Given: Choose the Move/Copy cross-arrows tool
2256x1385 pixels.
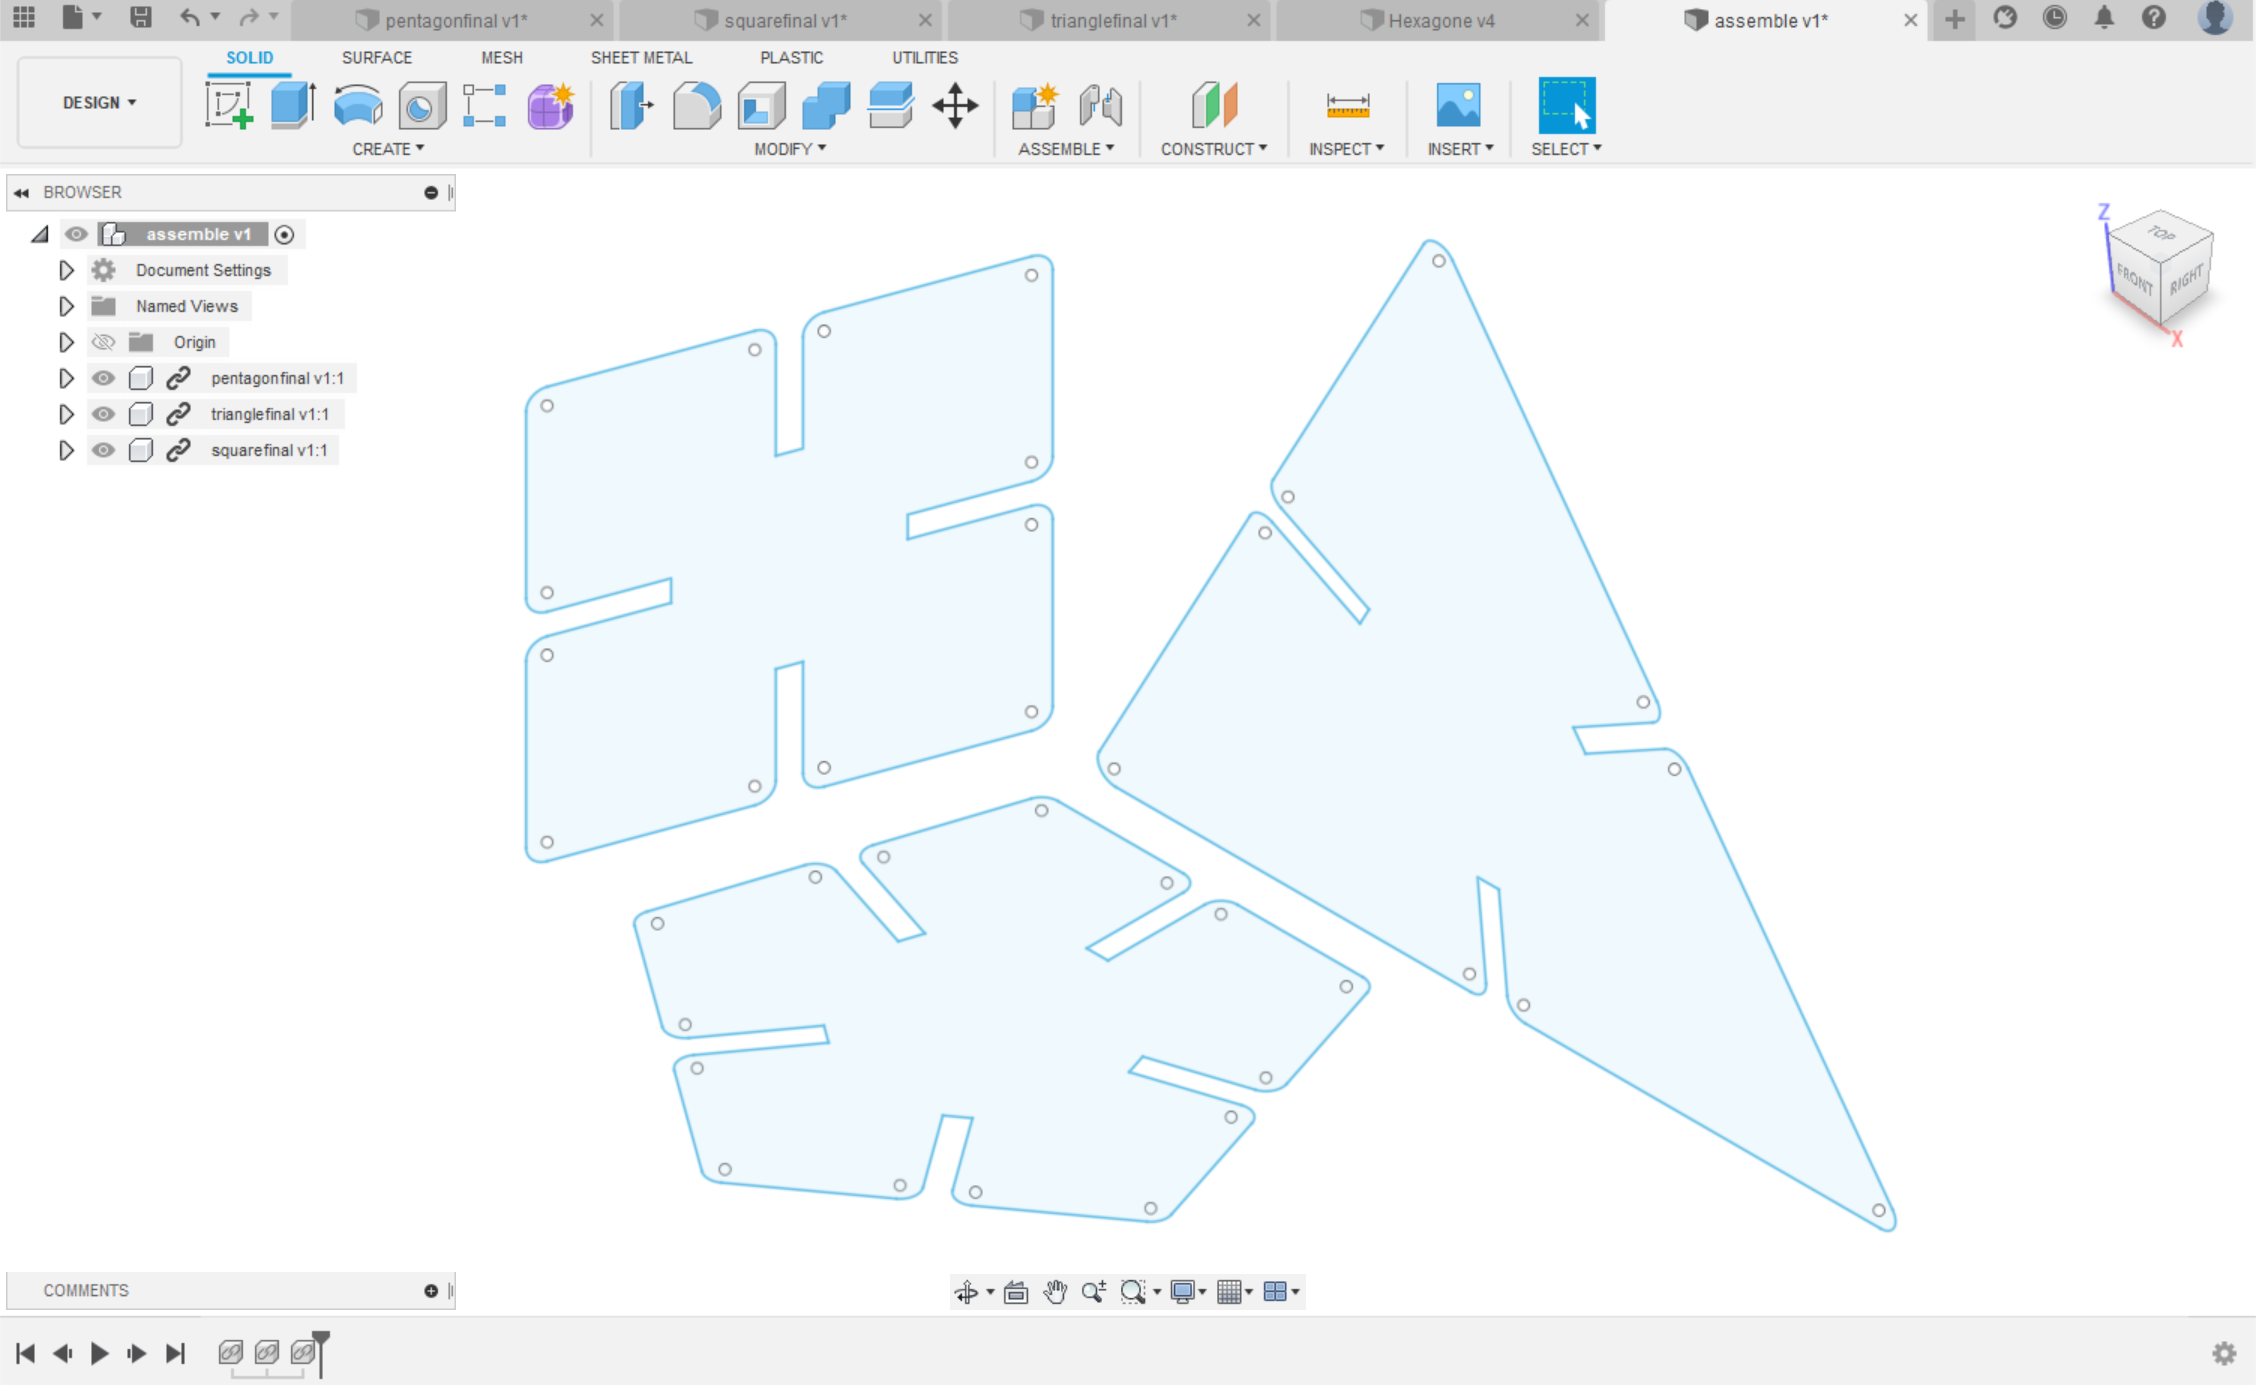Looking at the screenshot, I should pos(955,106).
